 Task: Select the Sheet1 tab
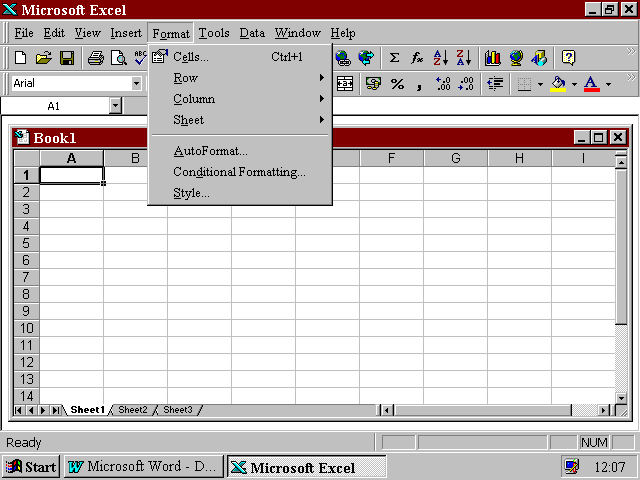click(x=87, y=410)
